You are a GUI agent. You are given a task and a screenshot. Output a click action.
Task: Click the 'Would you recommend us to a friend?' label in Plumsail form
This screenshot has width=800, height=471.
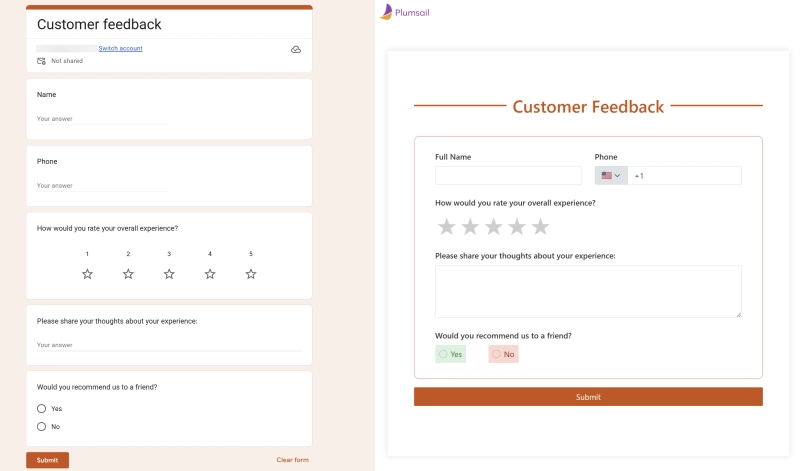tap(503, 336)
